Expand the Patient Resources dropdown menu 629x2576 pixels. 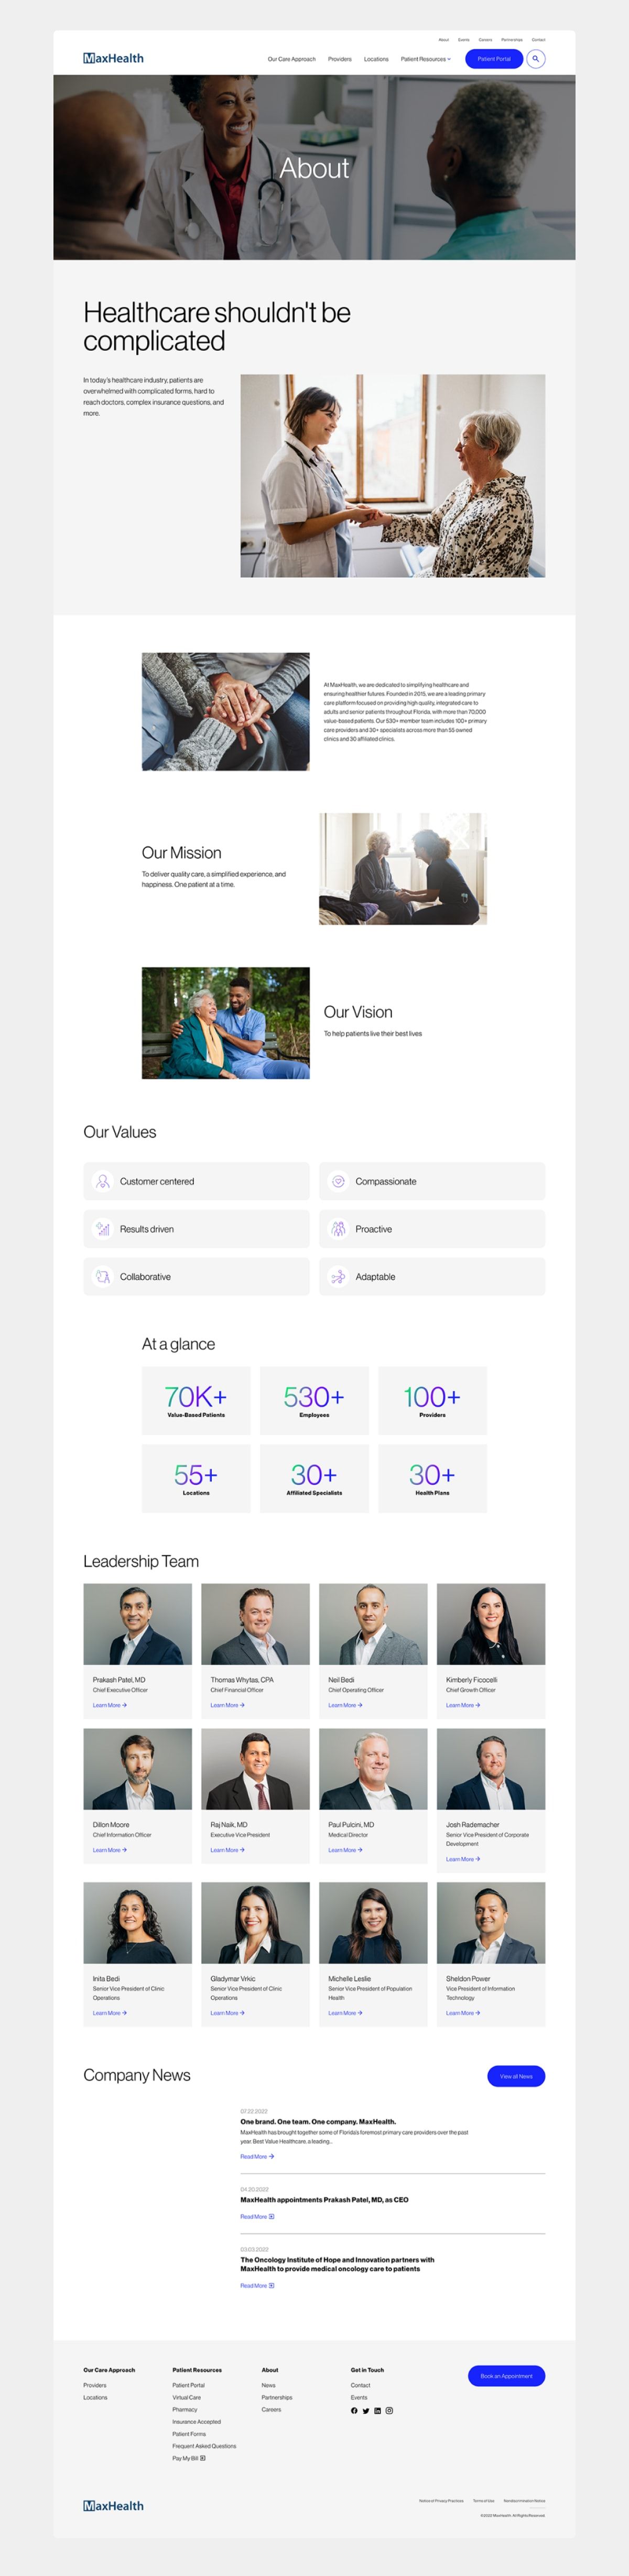(x=425, y=59)
